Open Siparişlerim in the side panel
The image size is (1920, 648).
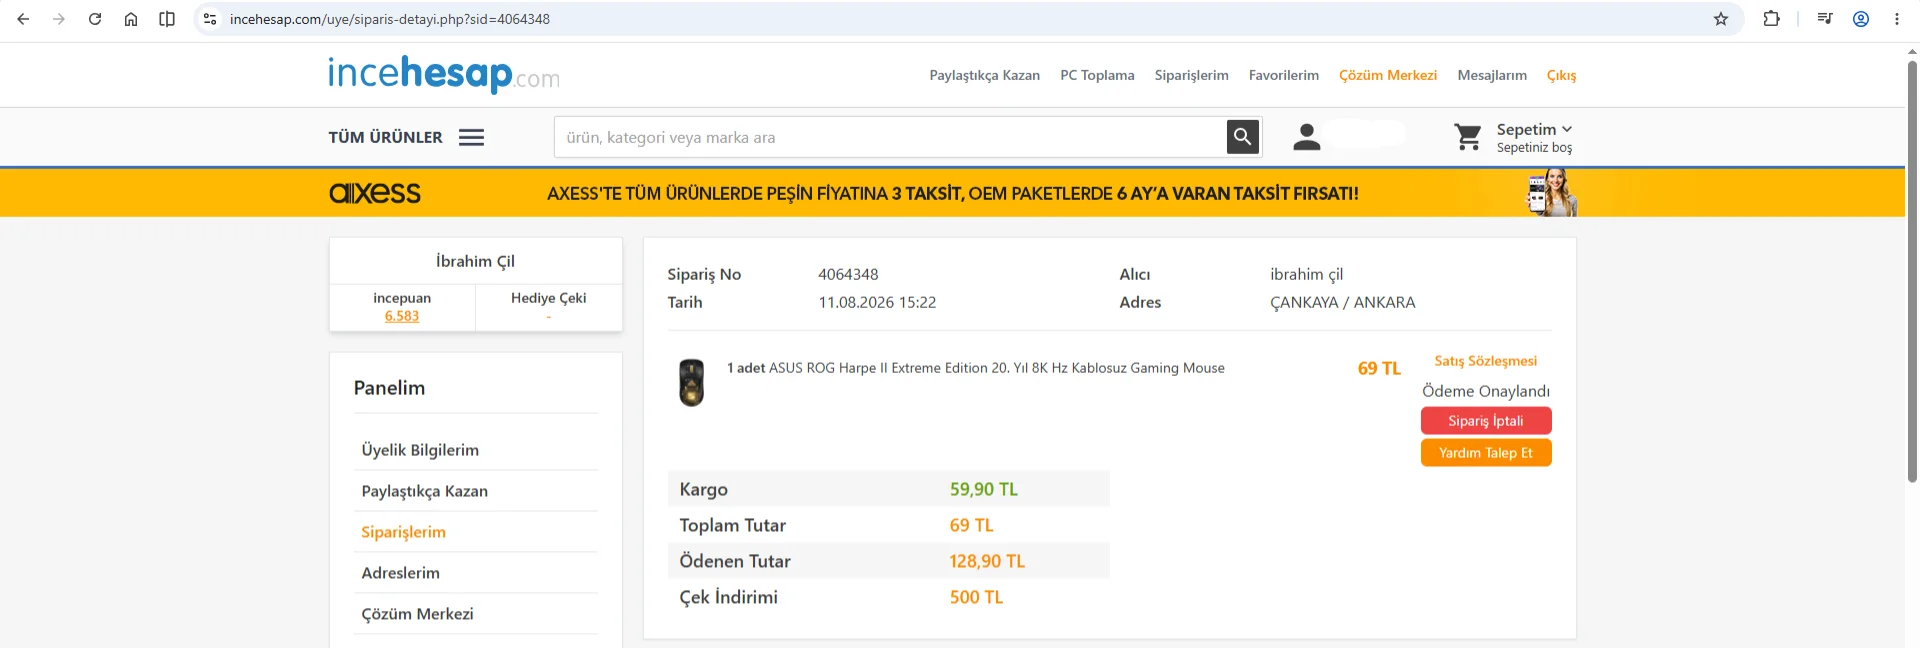pyautogui.click(x=403, y=532)
